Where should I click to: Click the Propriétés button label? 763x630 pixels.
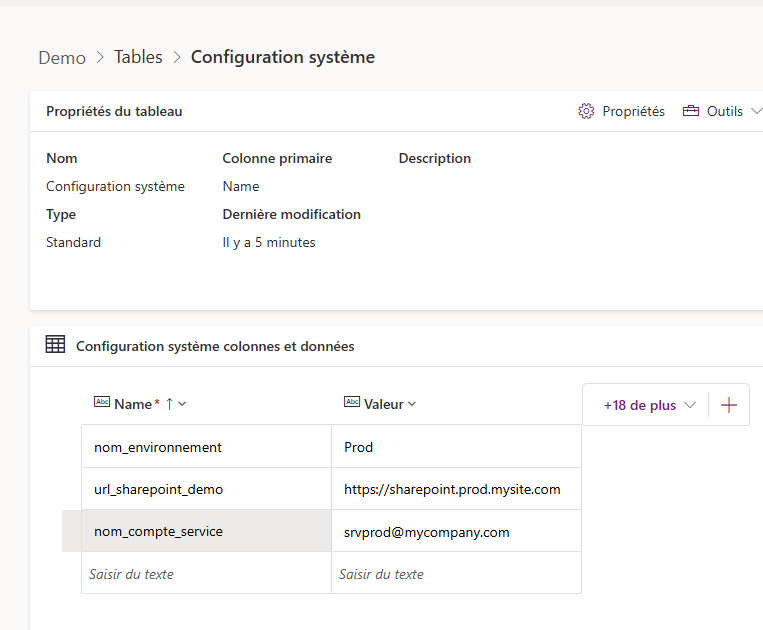pyautogui.click(x=633, y=111)
